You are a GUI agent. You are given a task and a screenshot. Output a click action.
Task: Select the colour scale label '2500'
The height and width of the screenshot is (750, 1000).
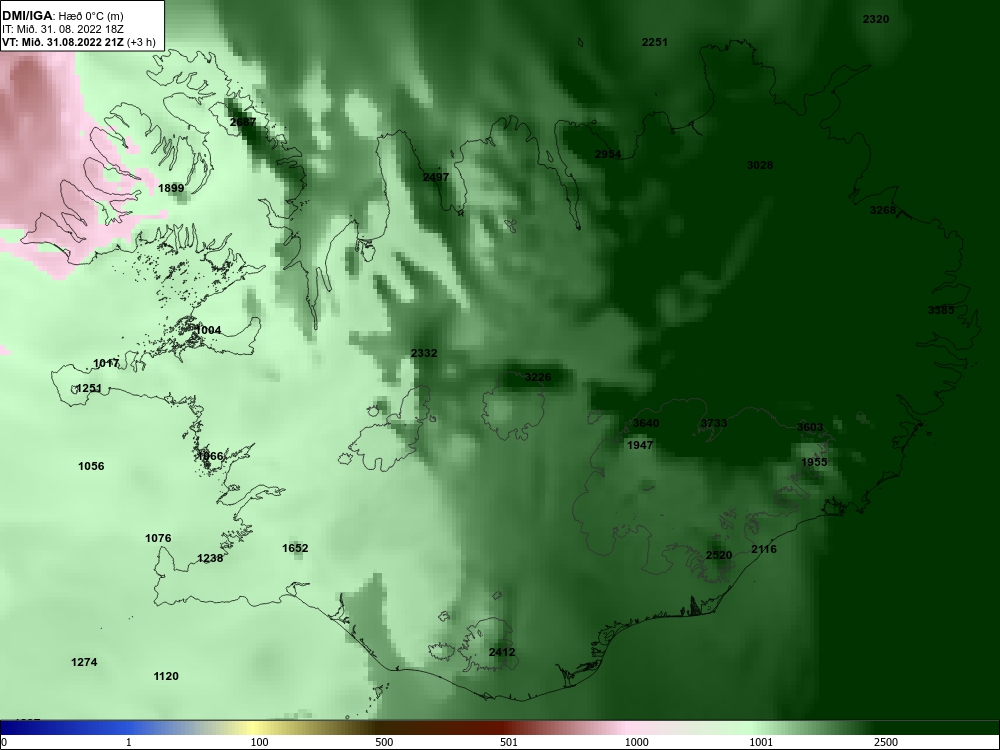[886, 742]
